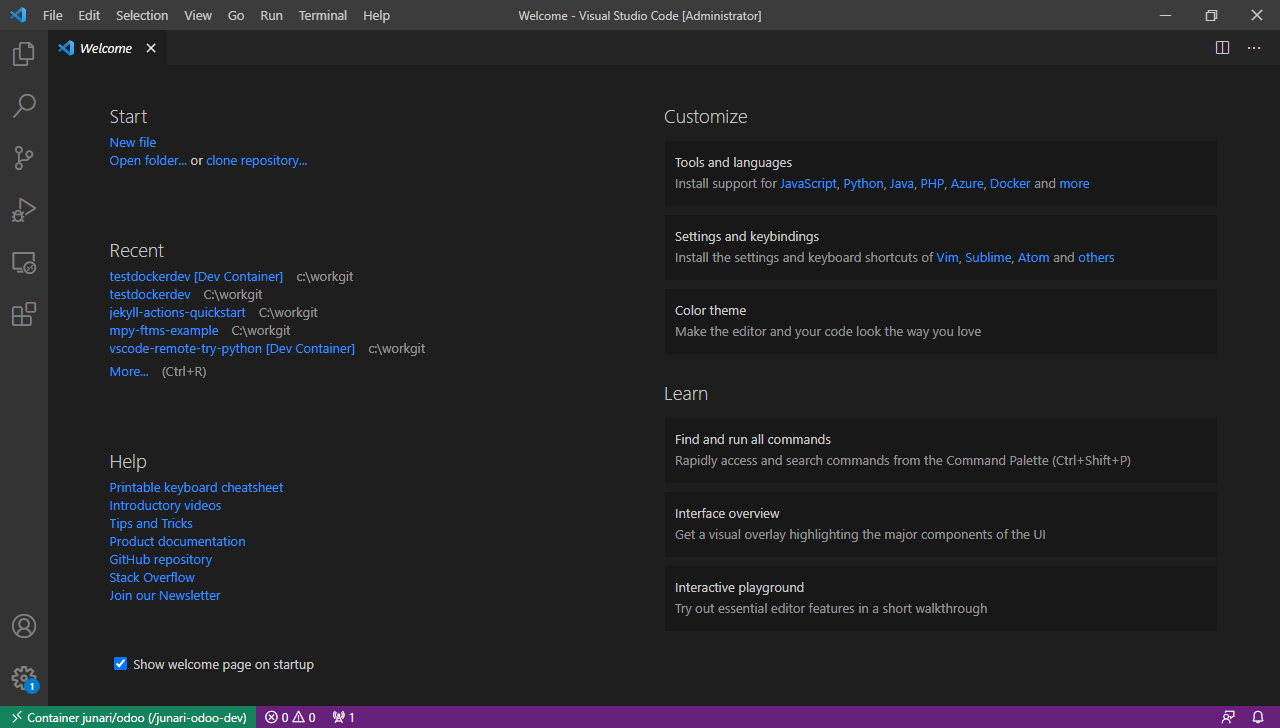
Task: Click the clone repository... link
Action: pos(257,160)
